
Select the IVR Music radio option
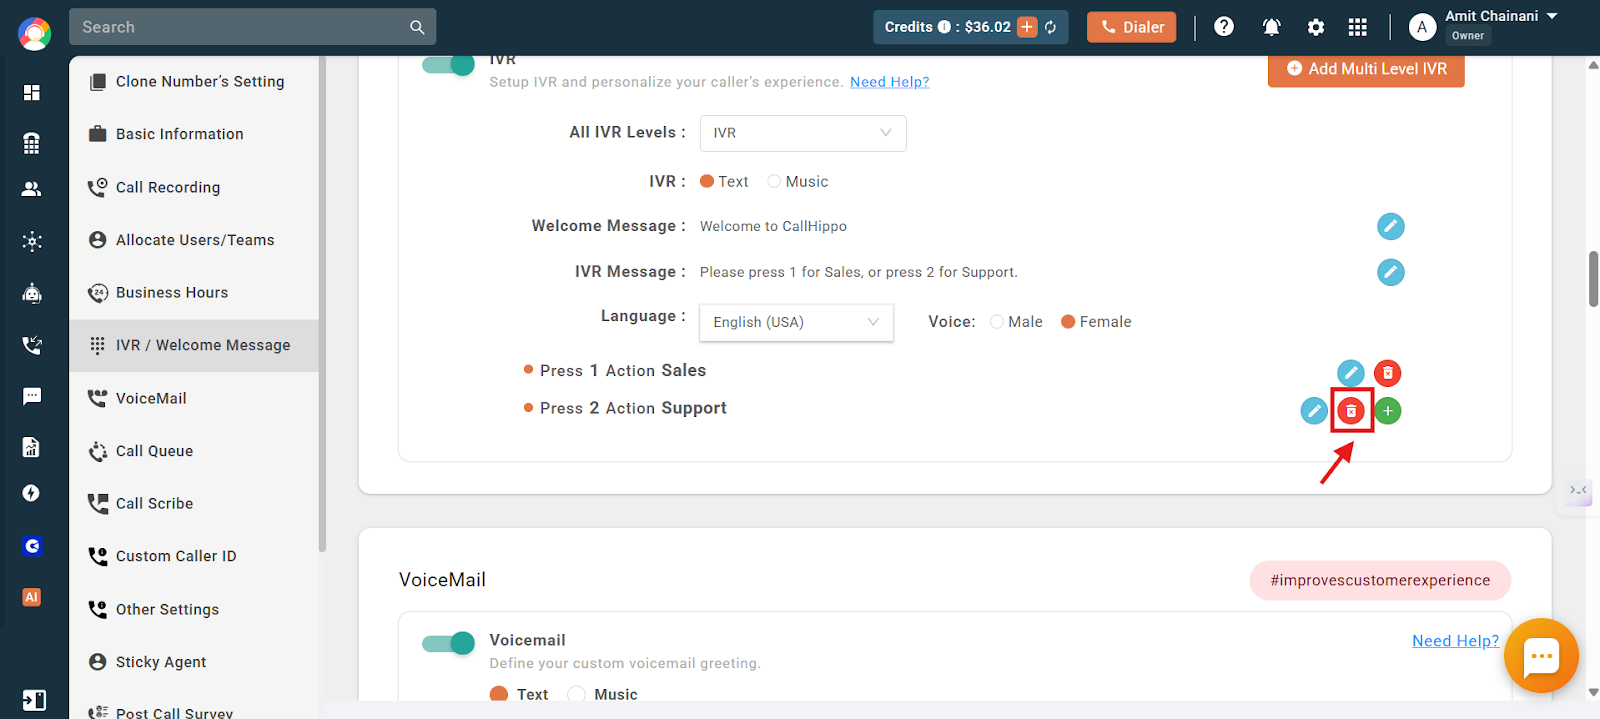point(774,181)
